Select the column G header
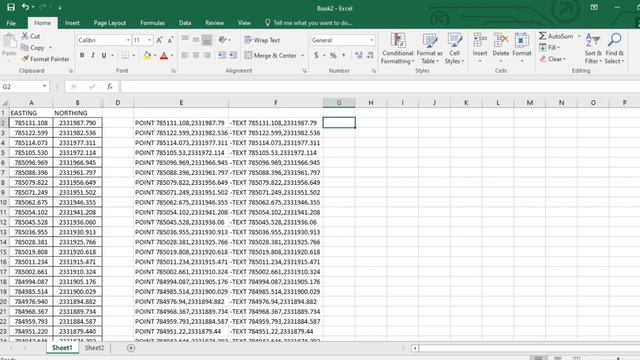 click(339, 102)
